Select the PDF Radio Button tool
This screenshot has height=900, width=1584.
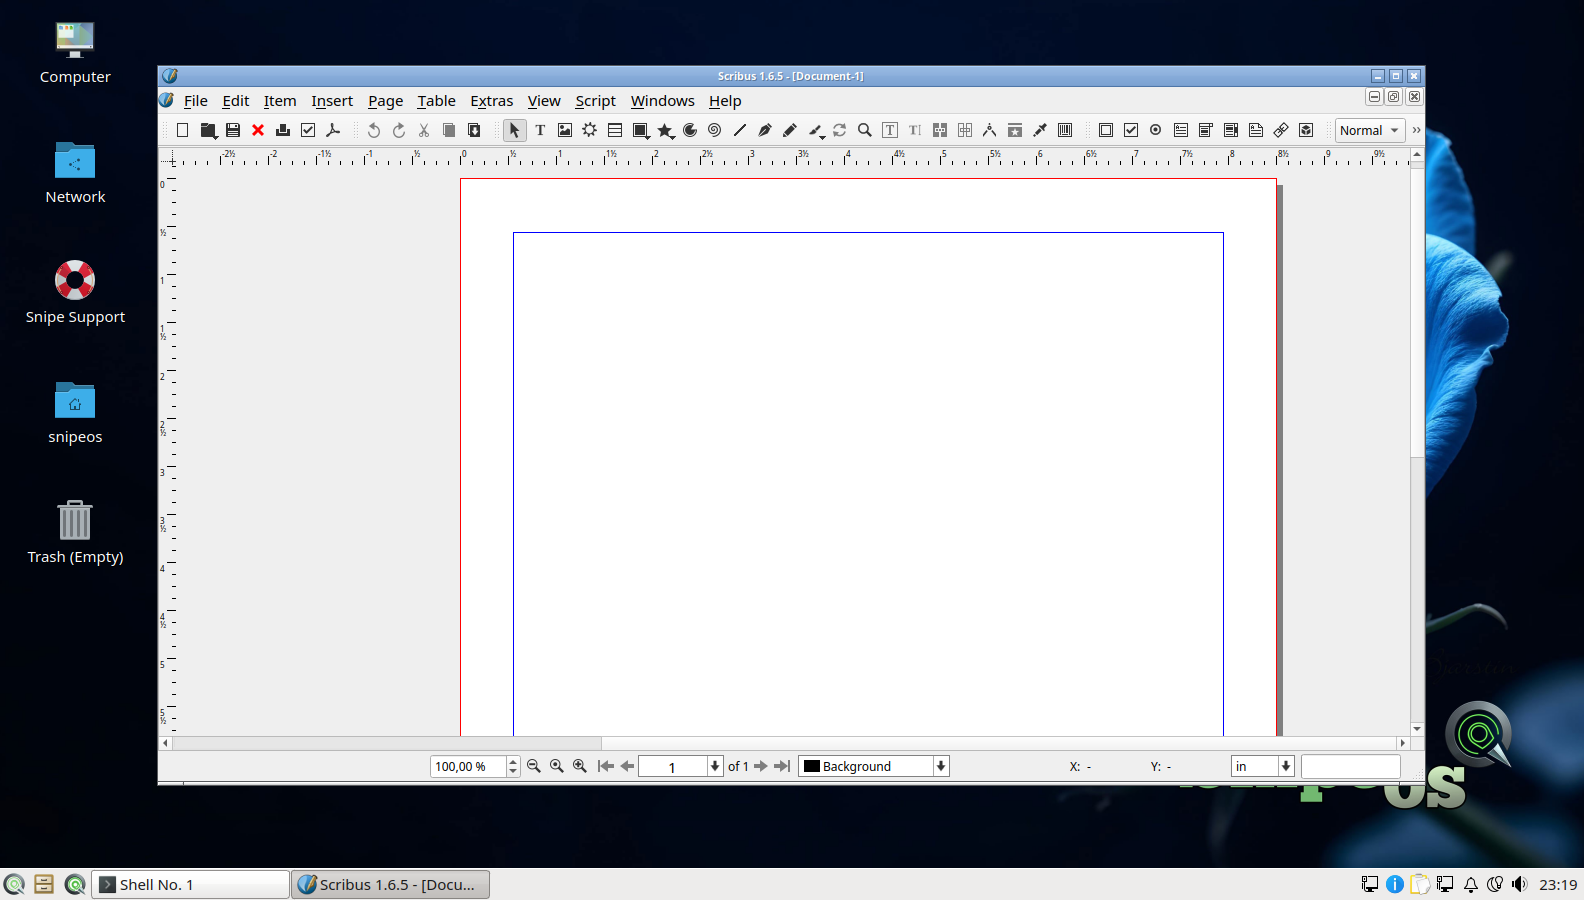pos(1156,130)
